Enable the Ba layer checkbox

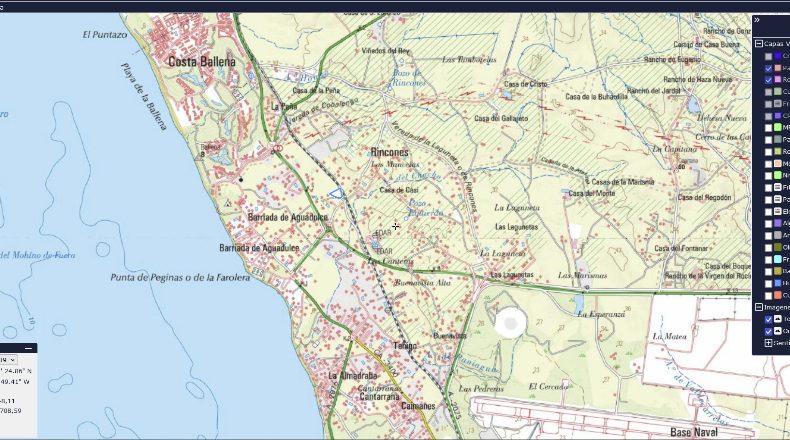[768, 271]
